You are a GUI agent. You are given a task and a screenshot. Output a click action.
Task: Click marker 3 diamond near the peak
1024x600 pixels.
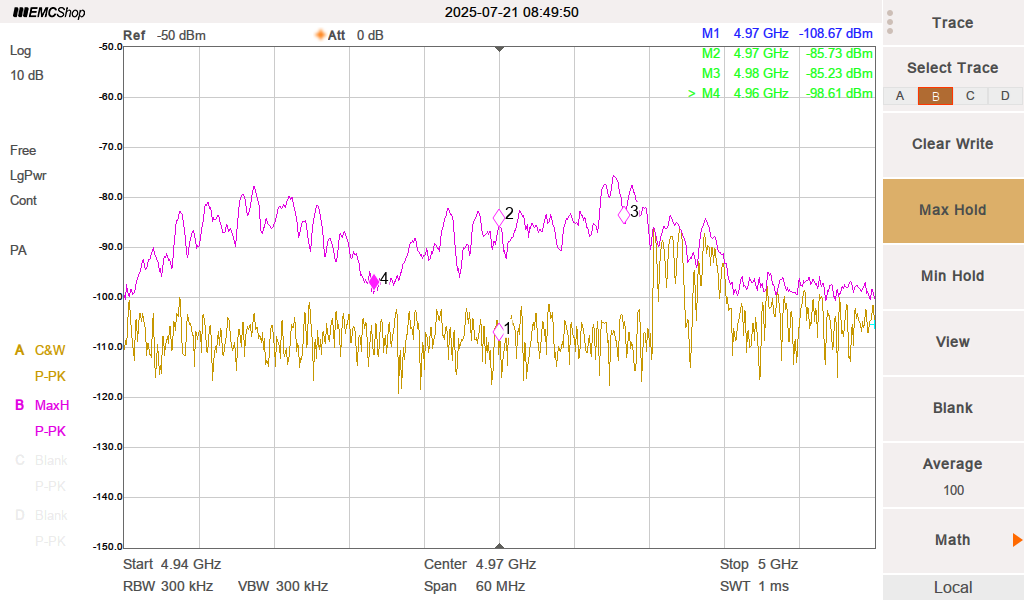(x=624, y=214)
